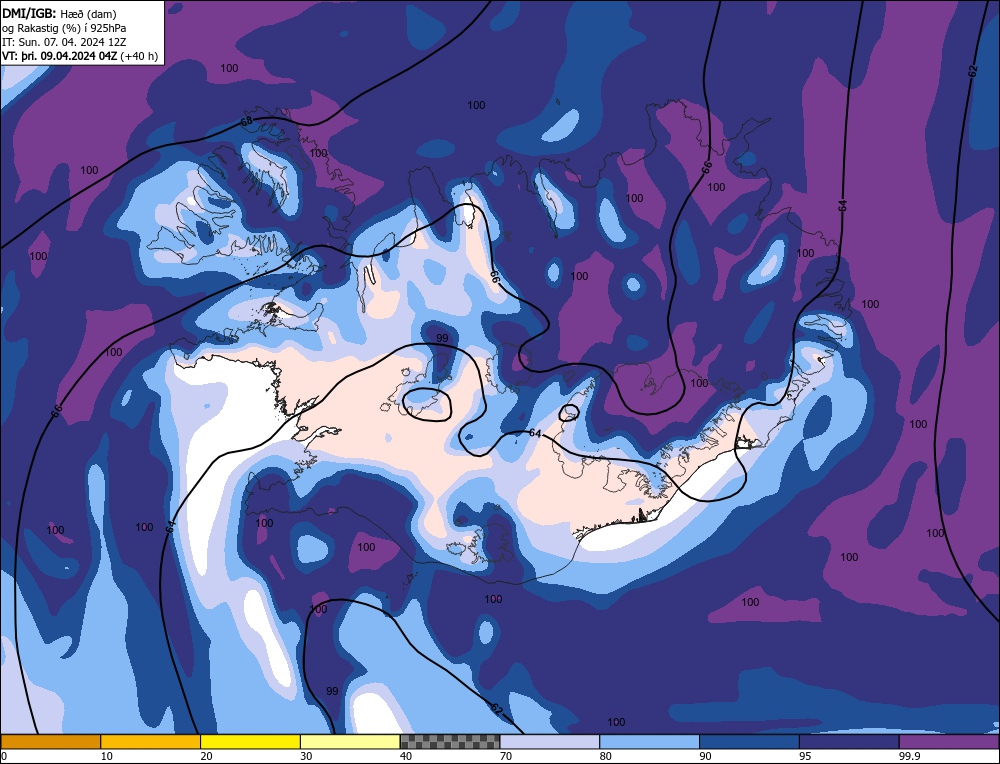Click the '0' legend scale value
The width and height of the screenshot is (1000, 764).
tap(4, 756)
